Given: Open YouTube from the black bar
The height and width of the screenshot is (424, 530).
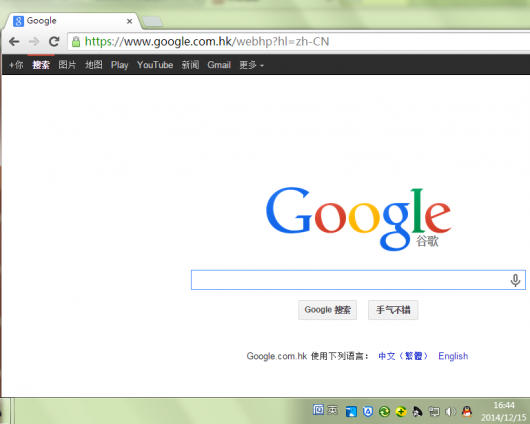Looking at the screenshot, I should [x=155, y=65].
